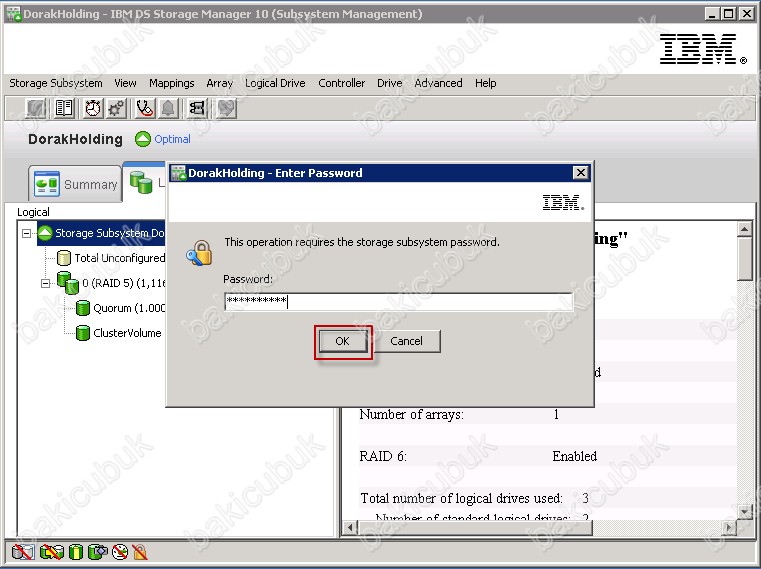The width and height of the screenshot is (761, 569).
Task: Click scroll down arrow in properties pane
Action: pos(744,511)
